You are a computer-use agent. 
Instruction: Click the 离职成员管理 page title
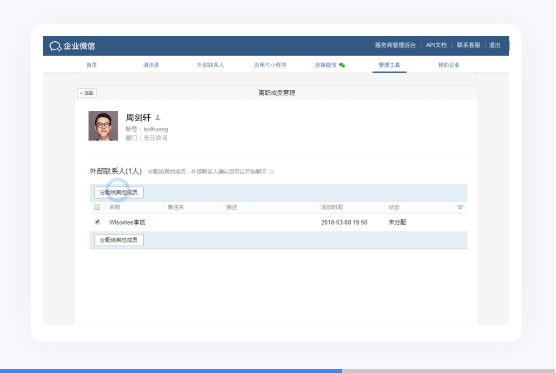tap(277, 93)
